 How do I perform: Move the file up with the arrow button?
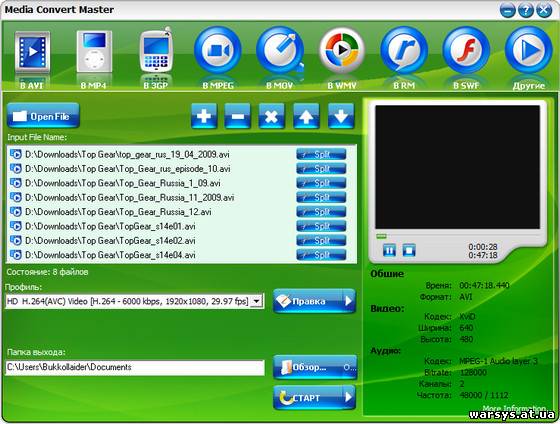pyautogui.click(x=306, y=116)
